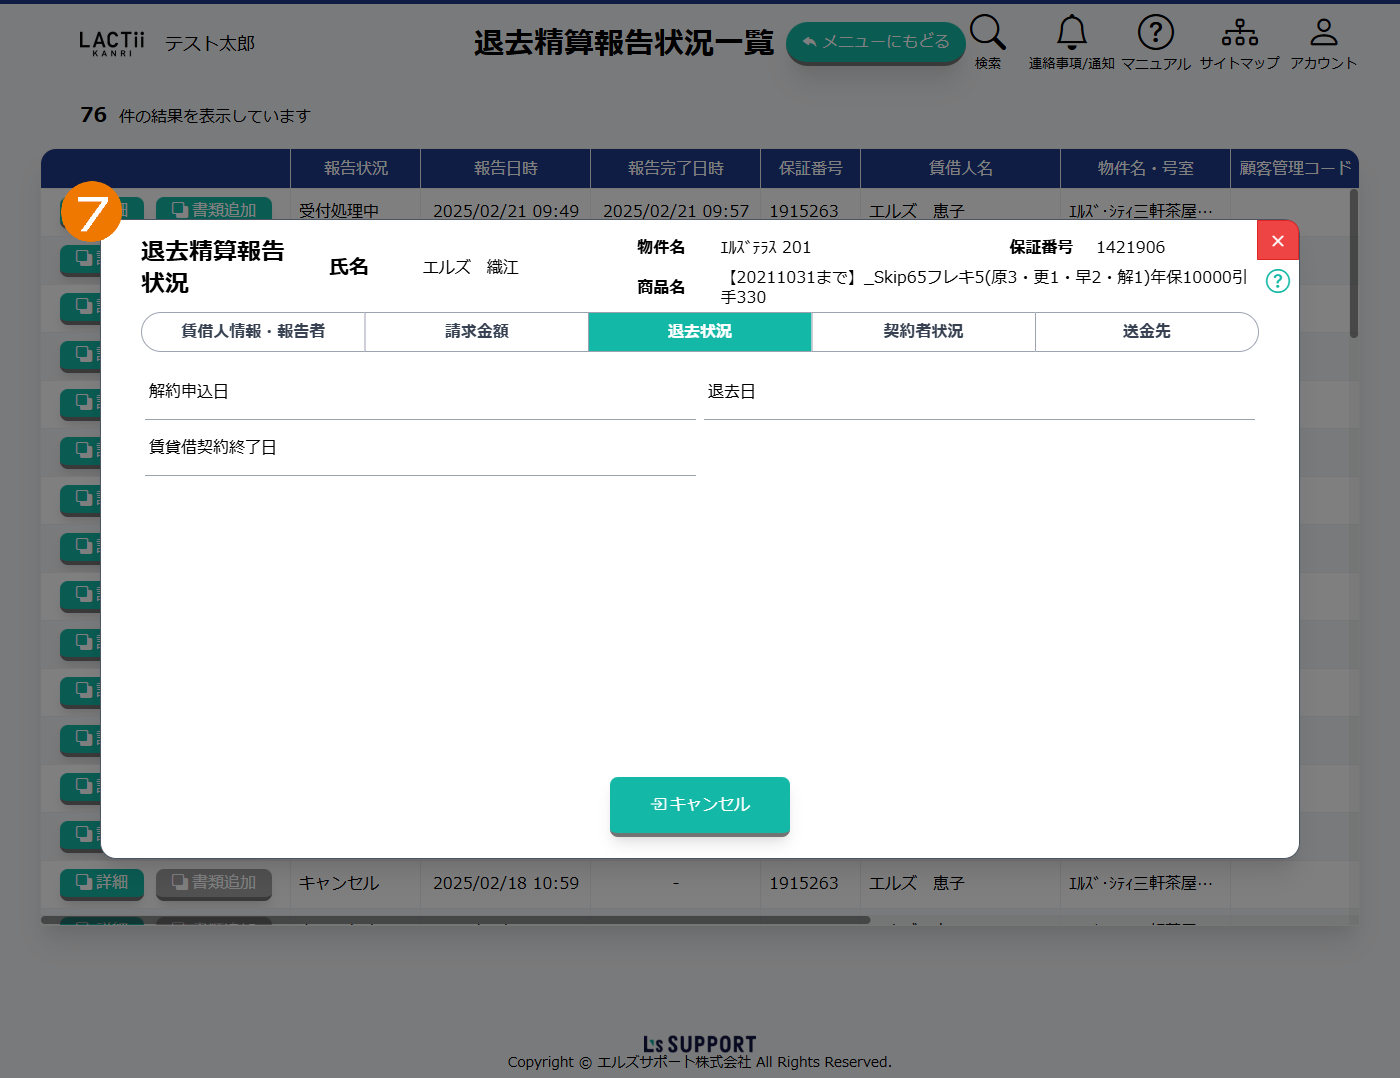Click the horizontal table scrollbar
Viewport: 1400px width, 1078px height.
point(455,920)
